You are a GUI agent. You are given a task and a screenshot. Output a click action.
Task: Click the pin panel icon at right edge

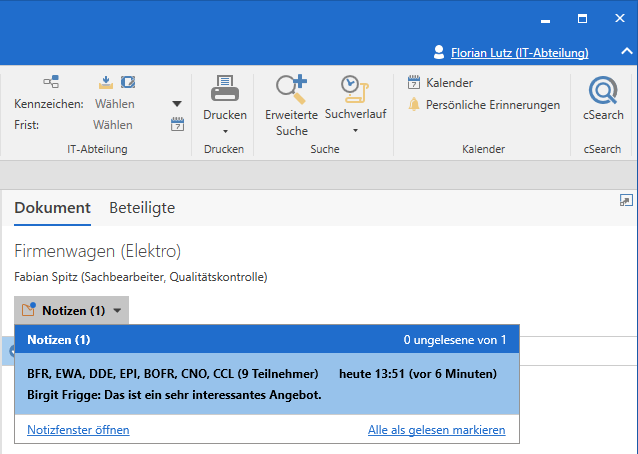pyautogui.click(x=626, y=200)
